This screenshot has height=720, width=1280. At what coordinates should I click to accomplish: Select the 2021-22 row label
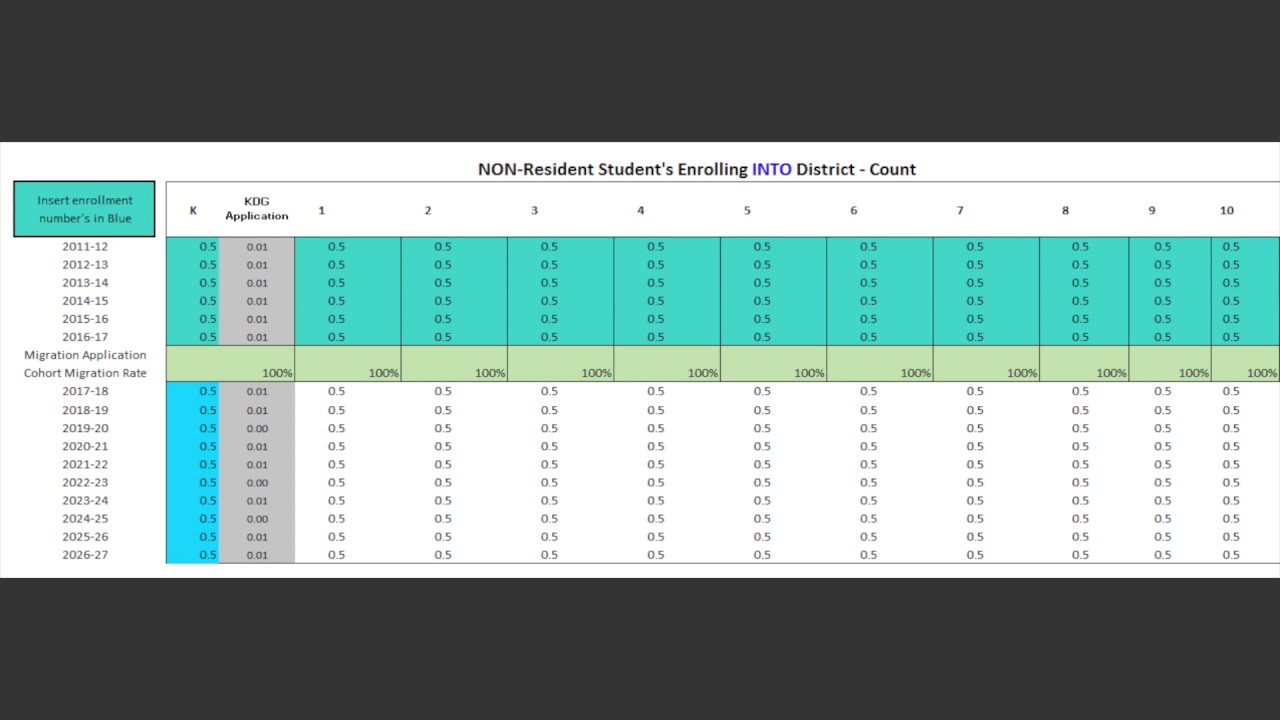coord(85,464)
